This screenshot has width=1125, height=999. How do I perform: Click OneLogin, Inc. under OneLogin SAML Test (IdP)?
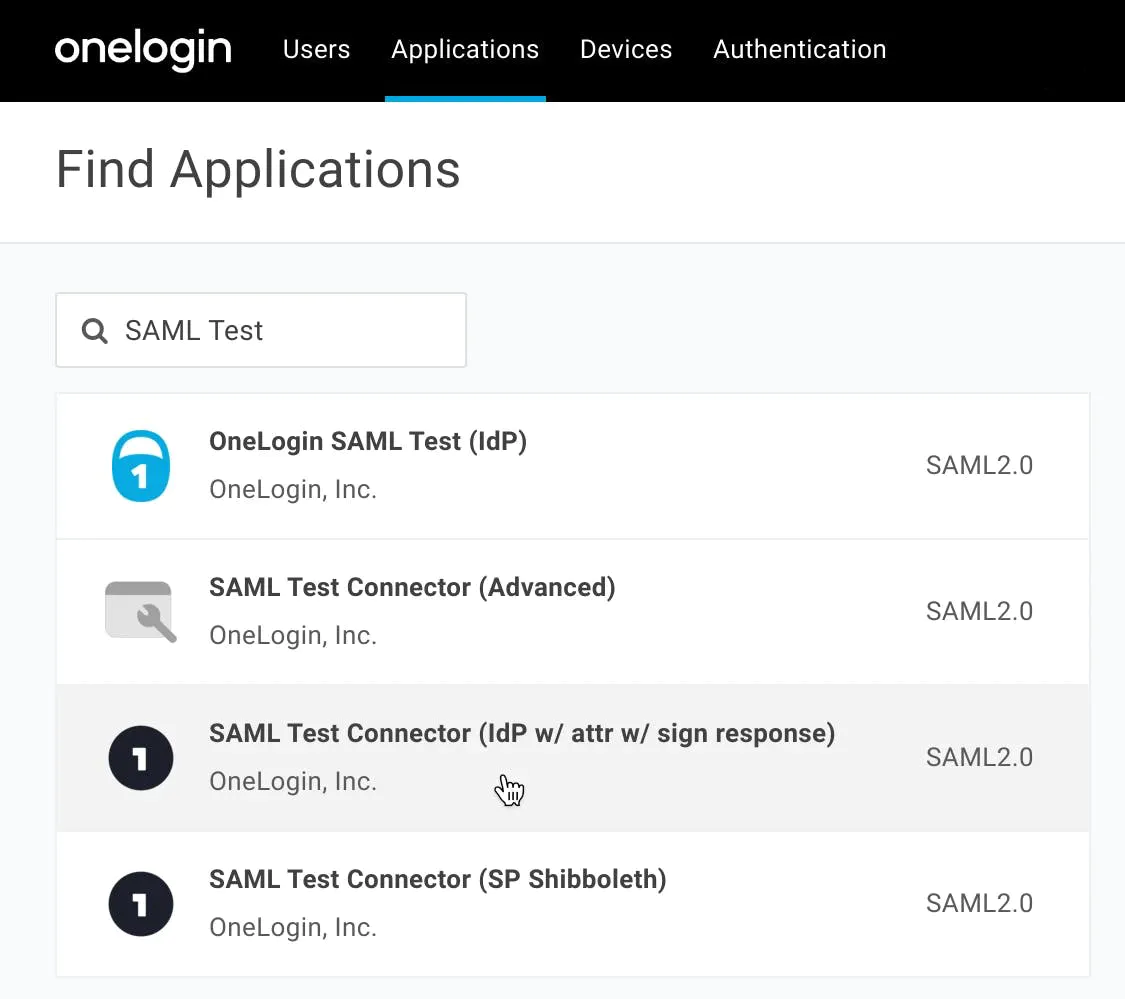click(293, 489)
